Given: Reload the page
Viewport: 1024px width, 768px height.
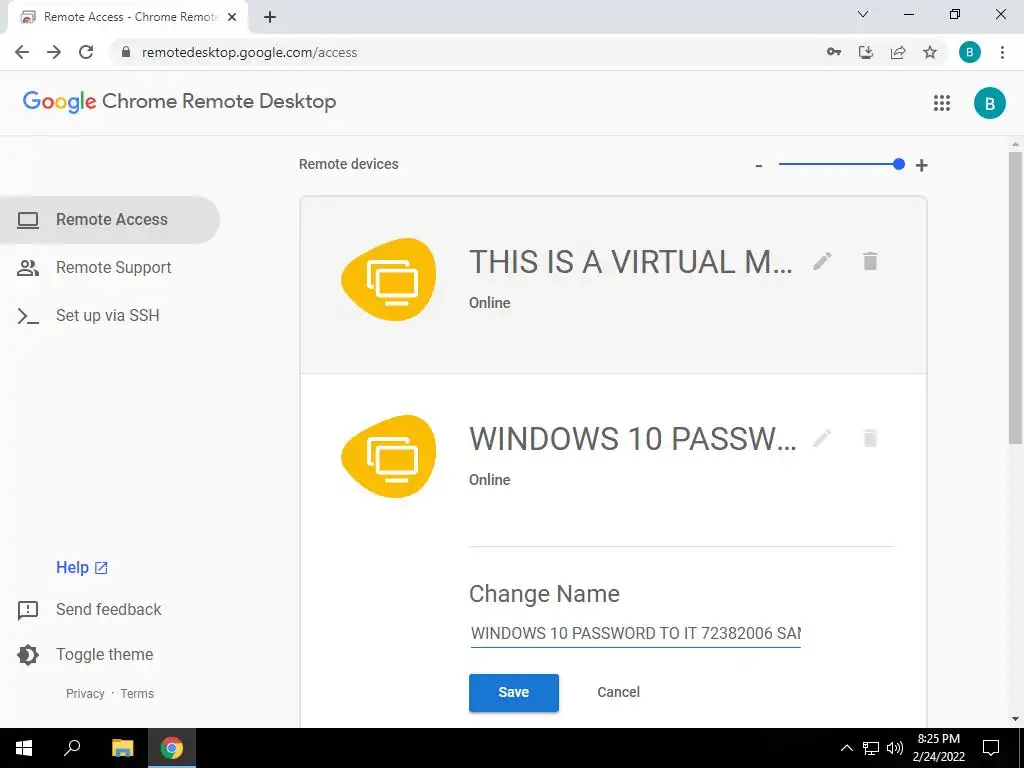Looking at the screenshot, I should point(86,52).
